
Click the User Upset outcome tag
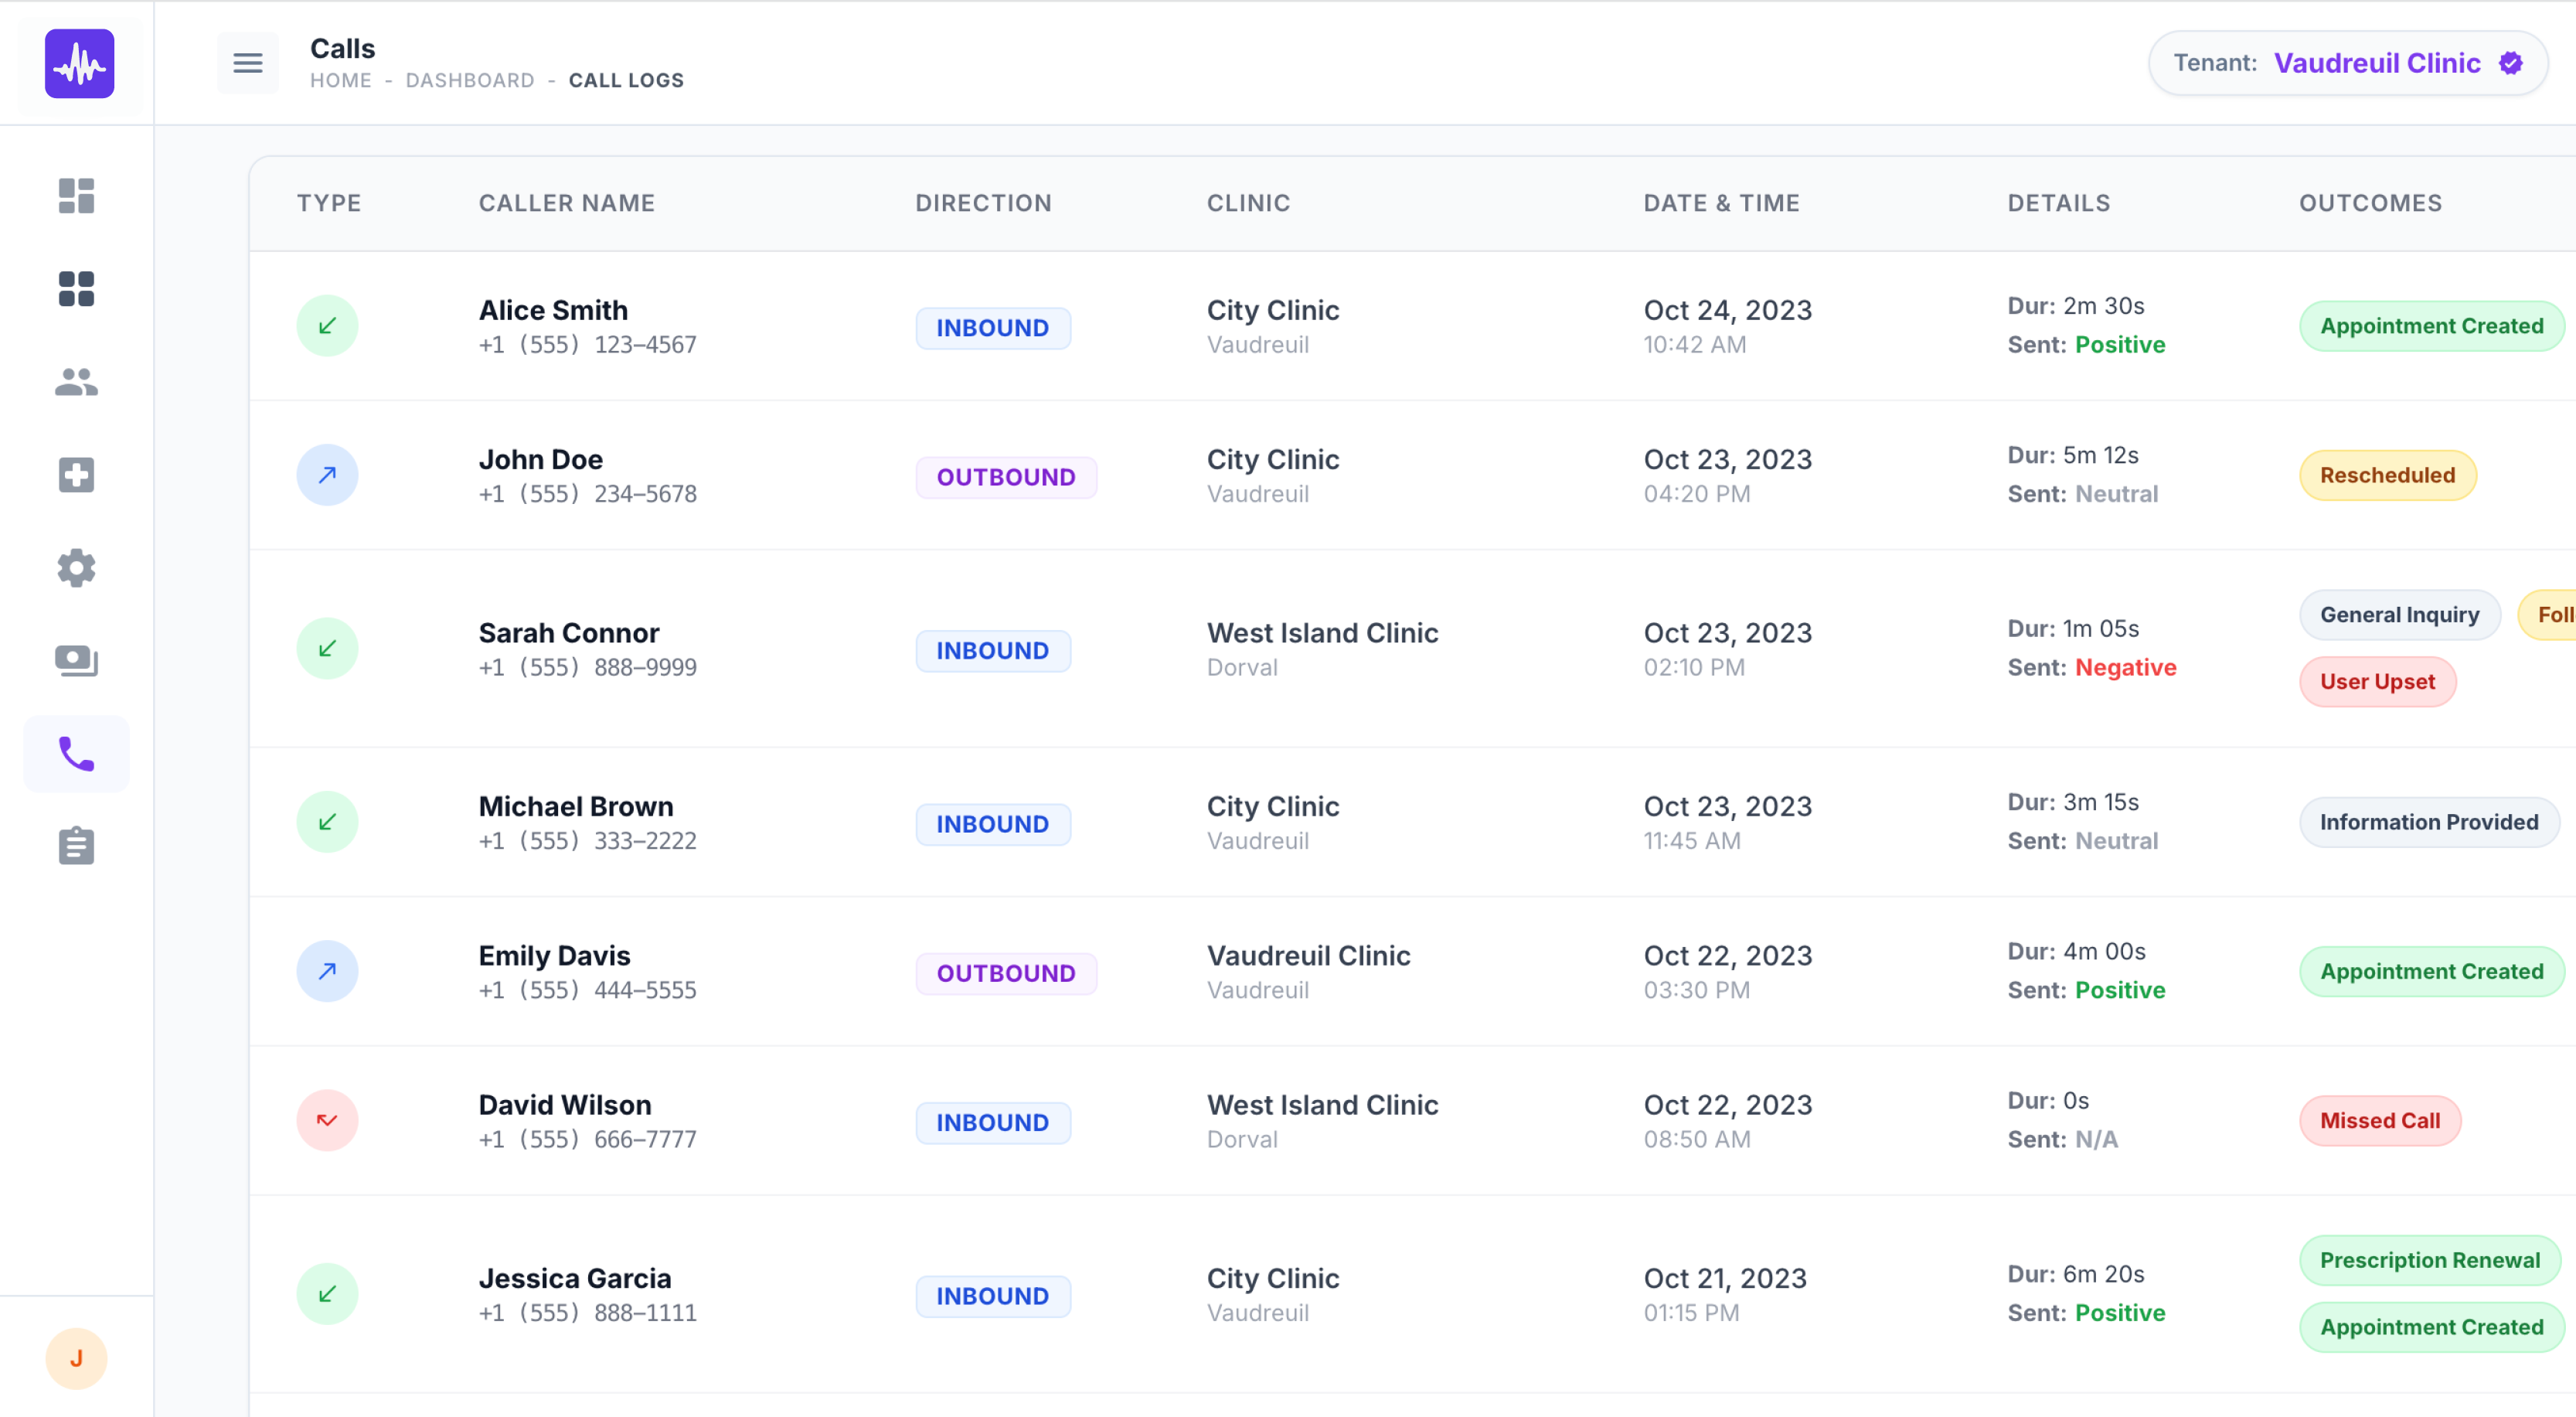coord(2376,682)
